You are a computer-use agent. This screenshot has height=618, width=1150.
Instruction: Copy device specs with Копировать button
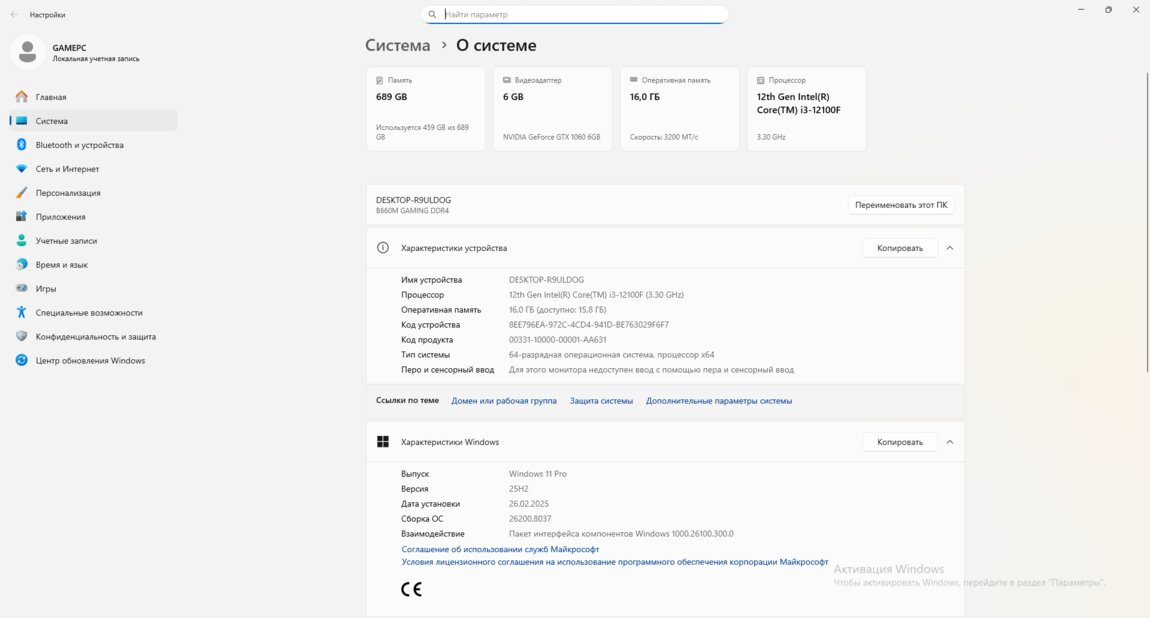tap(899, 248)
